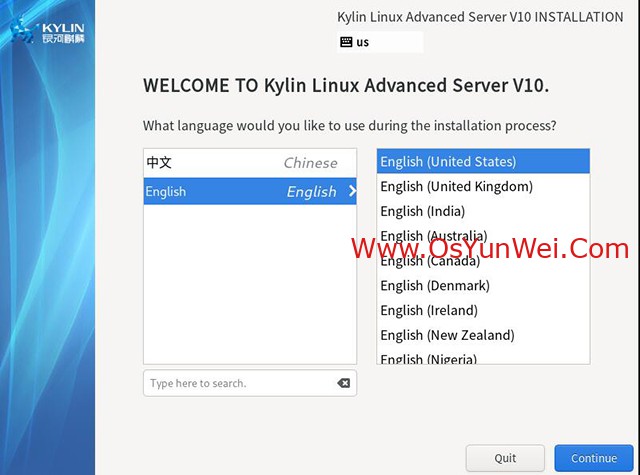Choose English (Nigeria) locale
This screenshot has width=640, height=475.
coord(483,357)
